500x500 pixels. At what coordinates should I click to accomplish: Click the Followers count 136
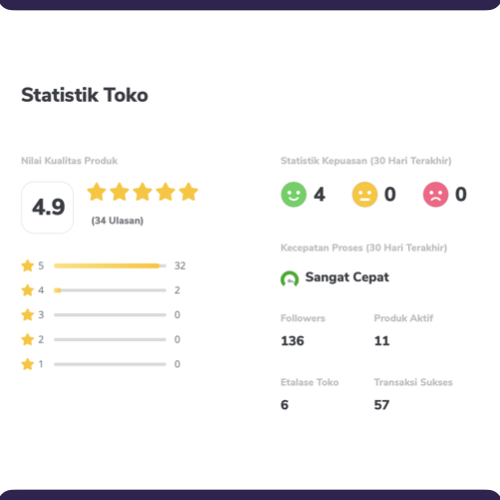pos(292,341)
